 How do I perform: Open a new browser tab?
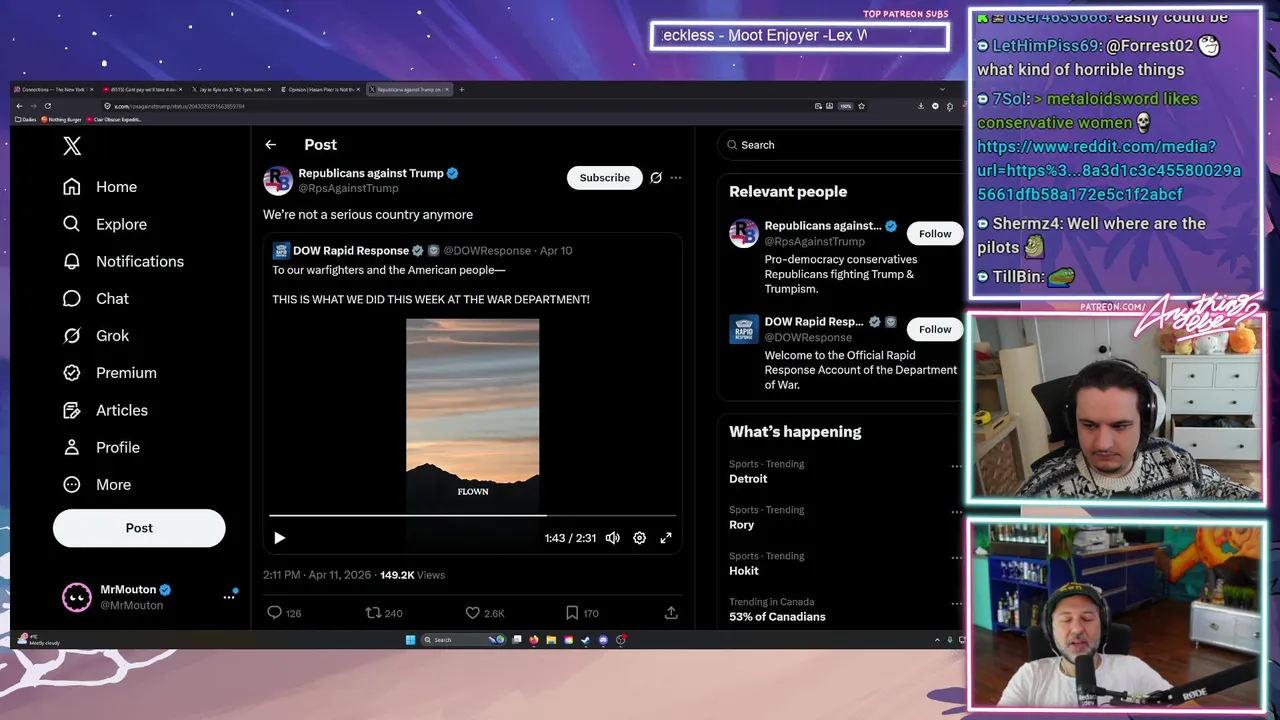pyautogui.click(x=461, y=89)
